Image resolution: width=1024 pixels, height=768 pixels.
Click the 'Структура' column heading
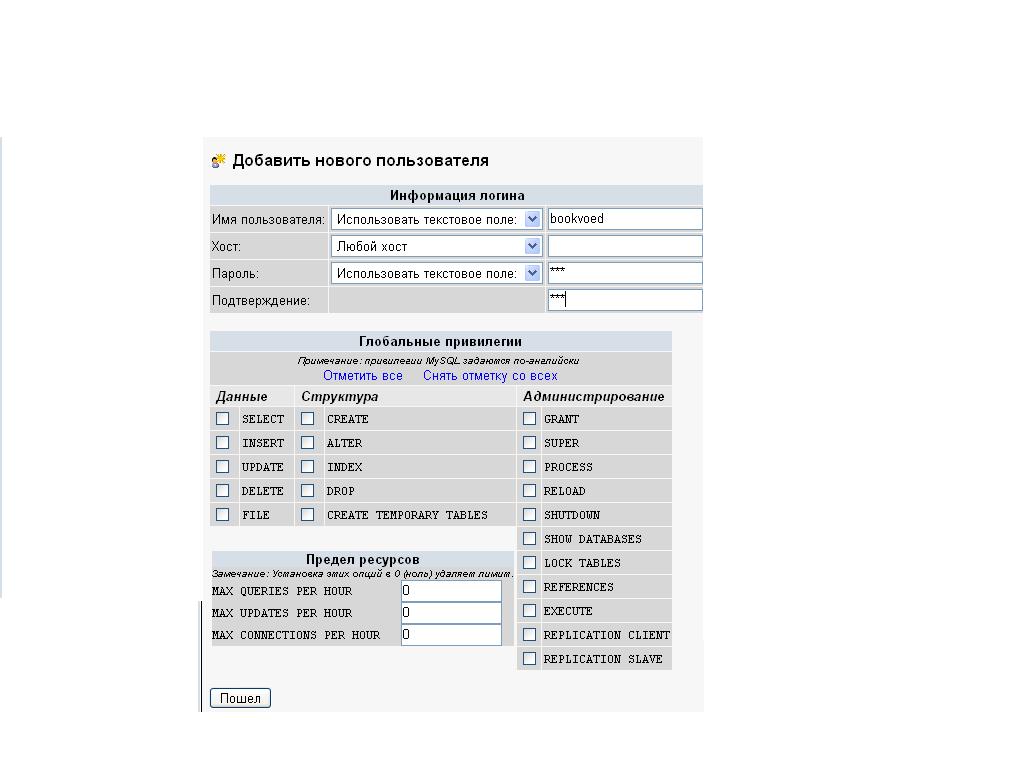(340, 396)
